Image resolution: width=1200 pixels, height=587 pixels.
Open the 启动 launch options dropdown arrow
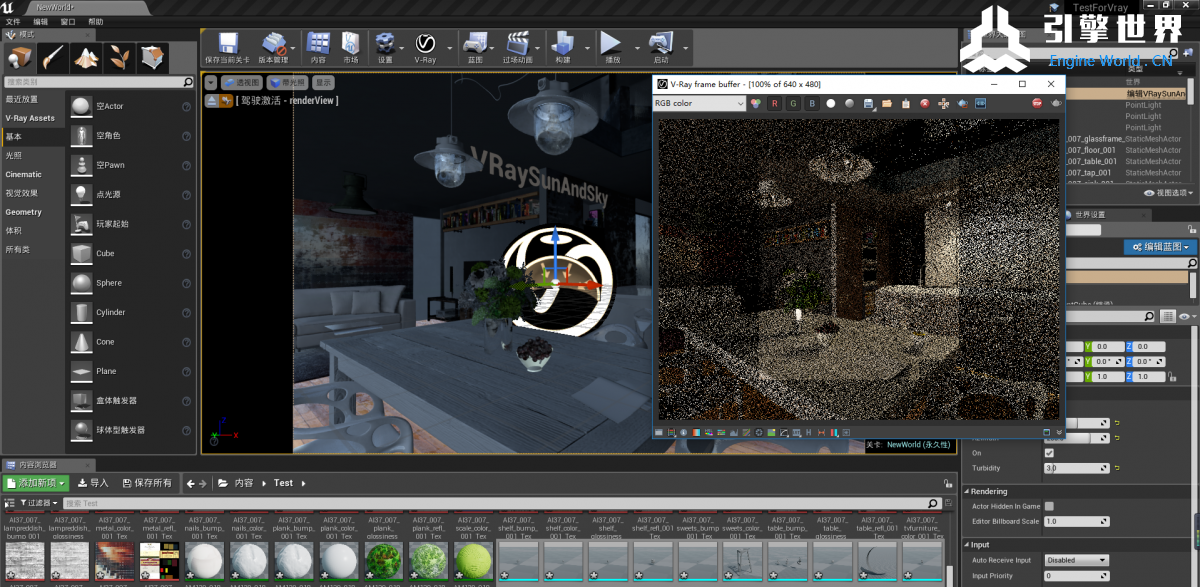click(684, 47)
